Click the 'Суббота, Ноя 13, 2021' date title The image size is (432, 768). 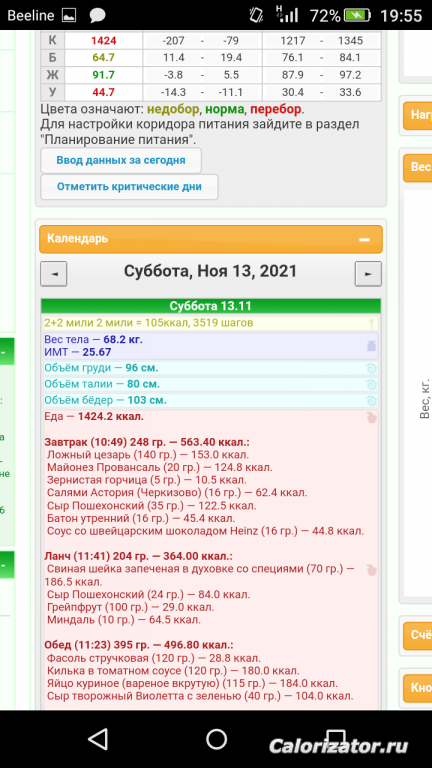[210, 271]
